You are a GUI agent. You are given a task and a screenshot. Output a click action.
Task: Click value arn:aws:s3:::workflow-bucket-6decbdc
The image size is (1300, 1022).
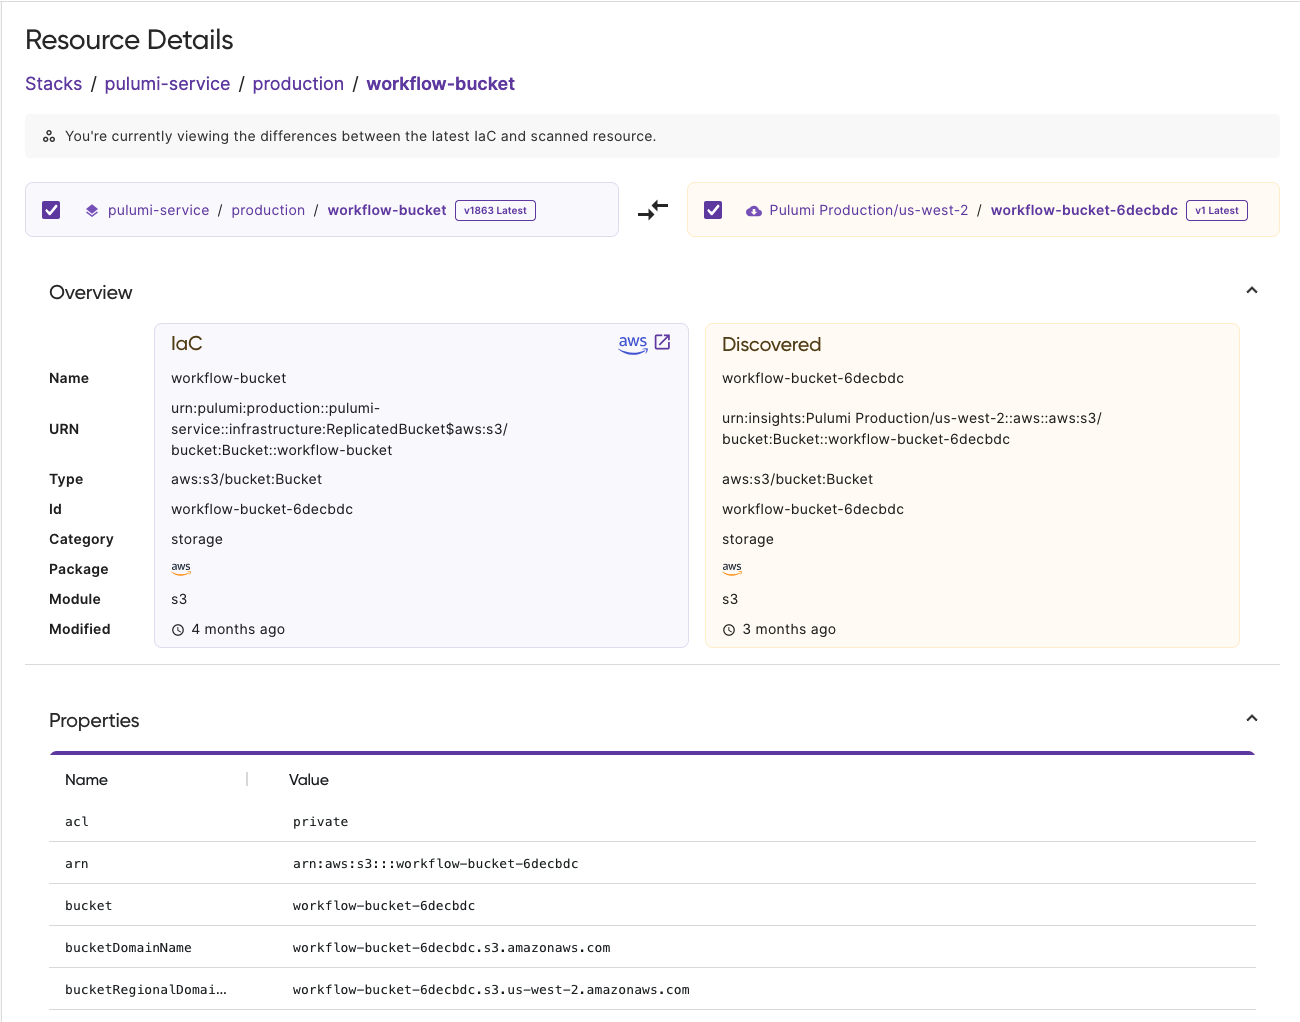(x=436, y=864)
